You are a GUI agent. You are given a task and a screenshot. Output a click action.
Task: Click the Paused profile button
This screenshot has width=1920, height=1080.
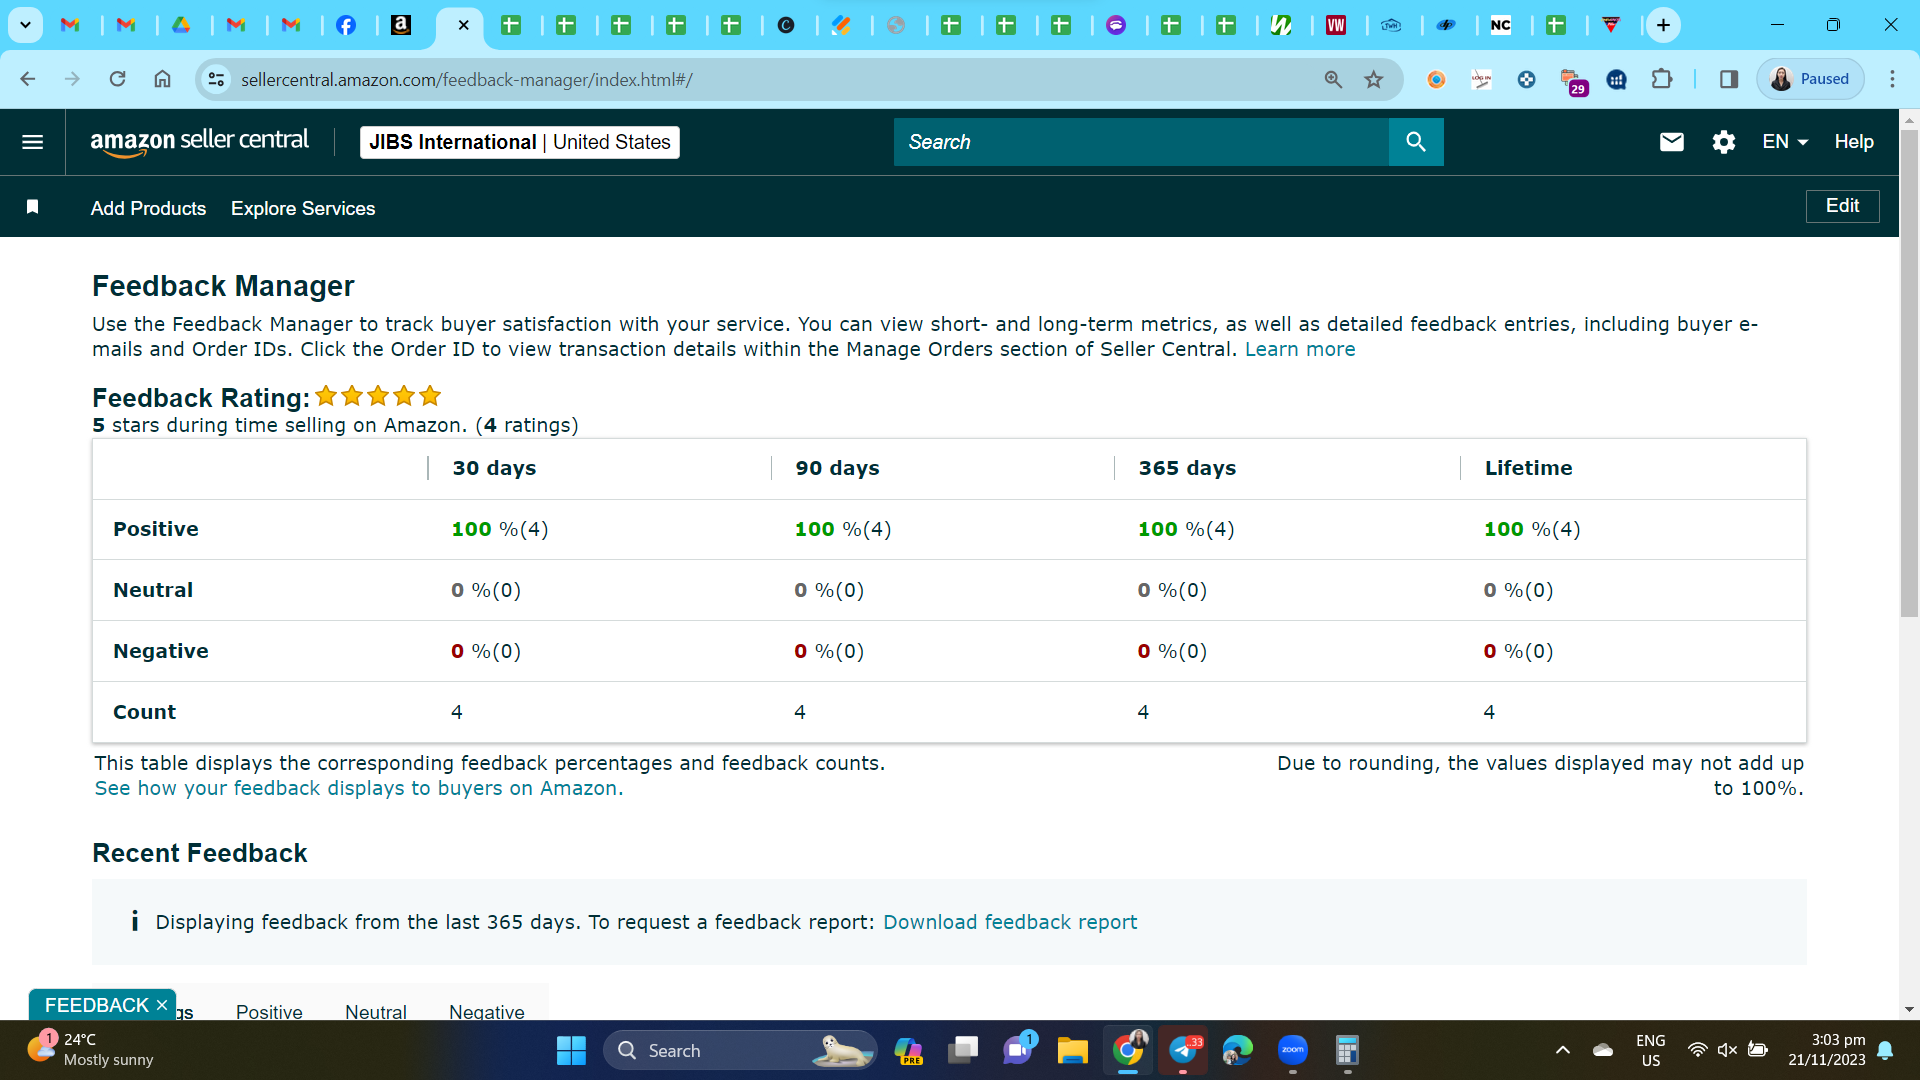point(1810,79)
